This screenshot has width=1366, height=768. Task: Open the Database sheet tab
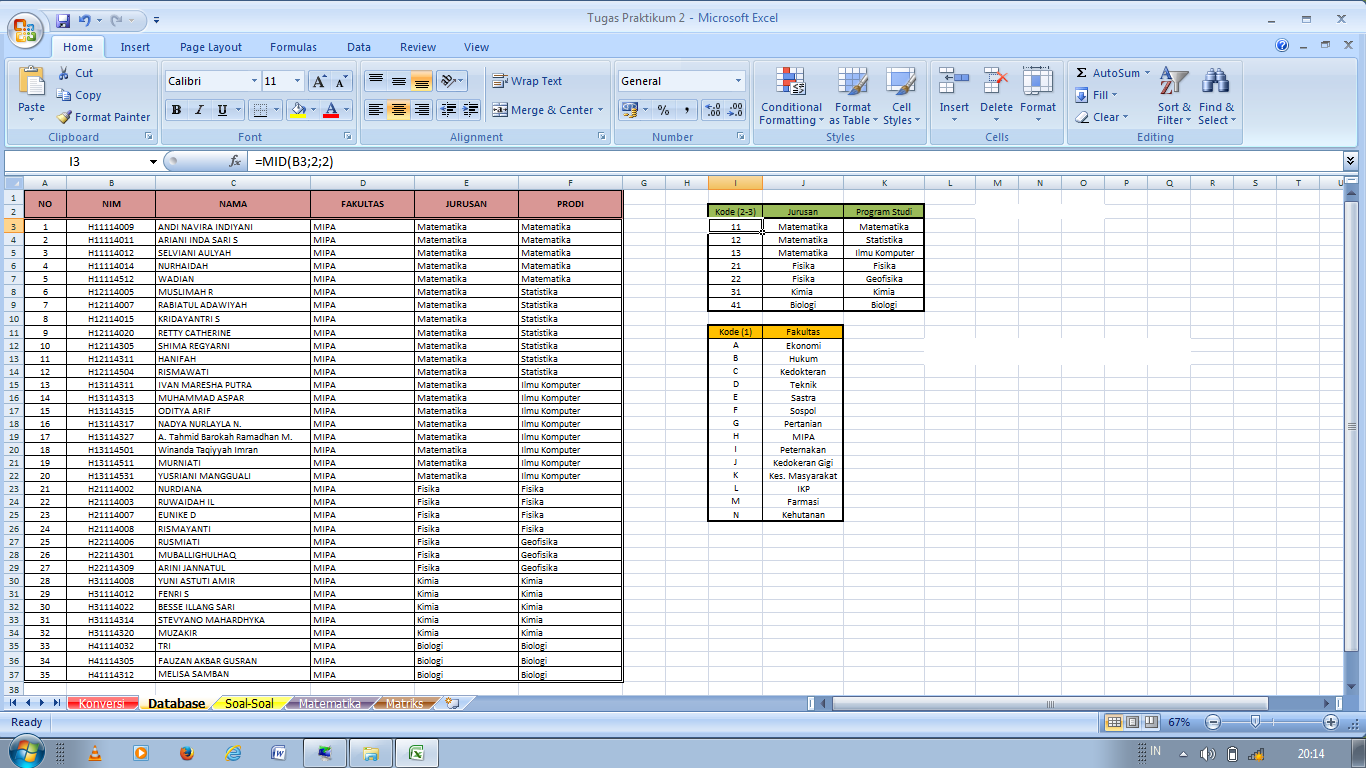coord(175,702)
